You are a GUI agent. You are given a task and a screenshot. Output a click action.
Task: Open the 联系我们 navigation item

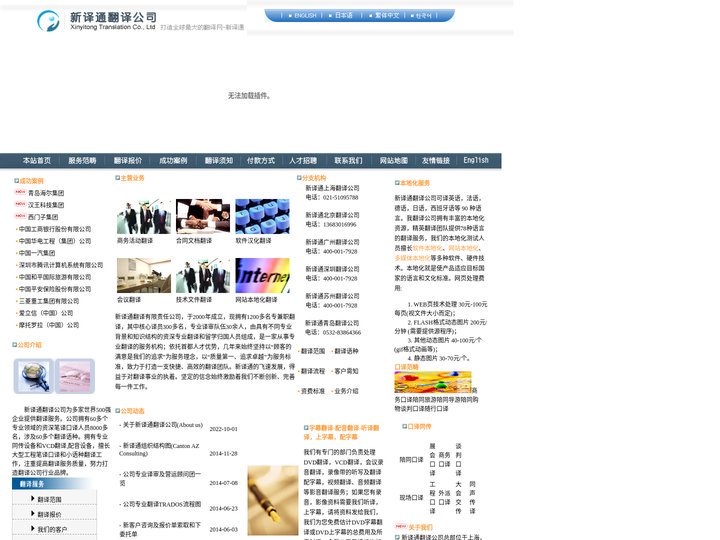click(x=348, y=160)
